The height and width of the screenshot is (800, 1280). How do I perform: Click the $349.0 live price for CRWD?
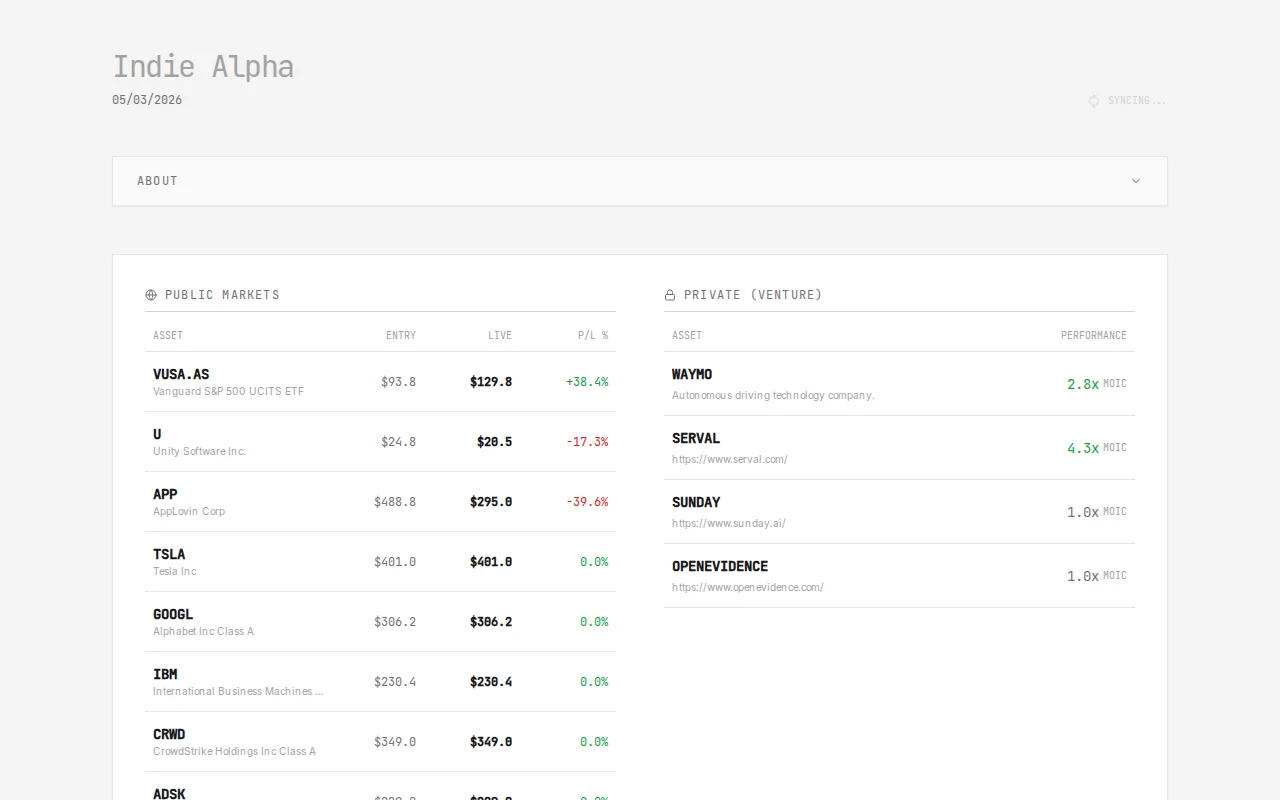tap(491, 742)
